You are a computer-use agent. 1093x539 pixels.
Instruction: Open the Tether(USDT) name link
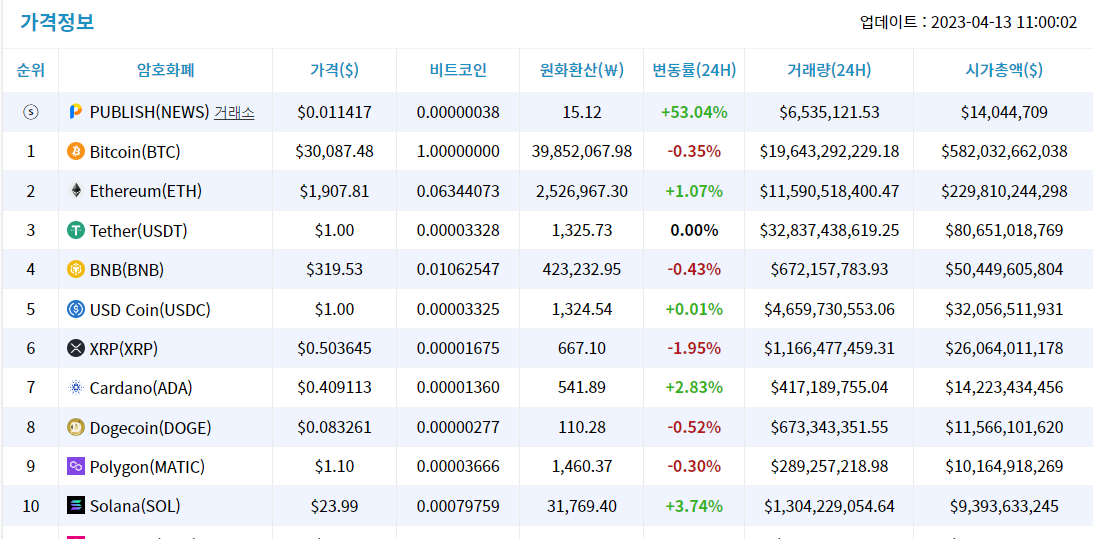coord(139,230)
